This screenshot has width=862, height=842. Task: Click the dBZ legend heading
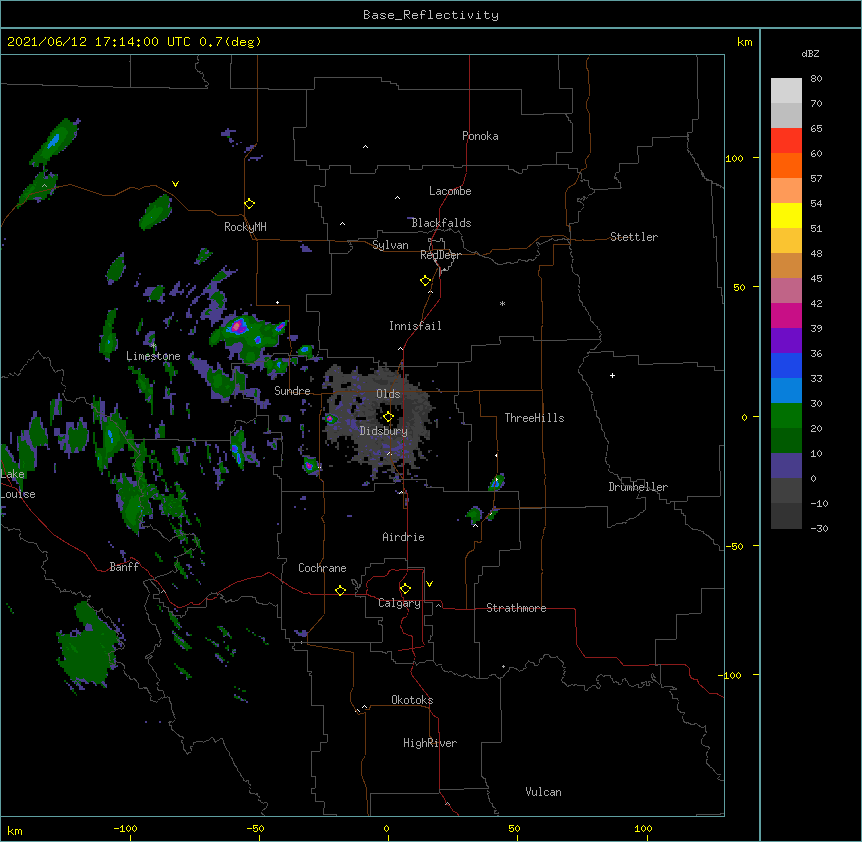pyautogui.click(x=810, y=53)
